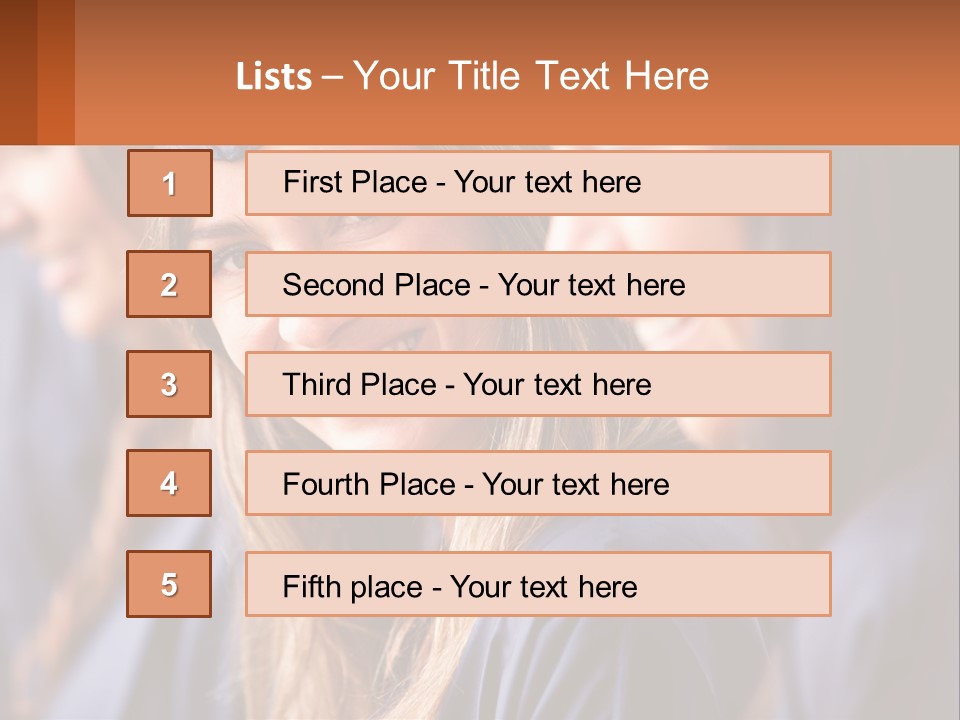Screen dimensions: 960x720
Task: Click the Fourth Place text box
Action: pyautogui.click(x=538, y=484)
